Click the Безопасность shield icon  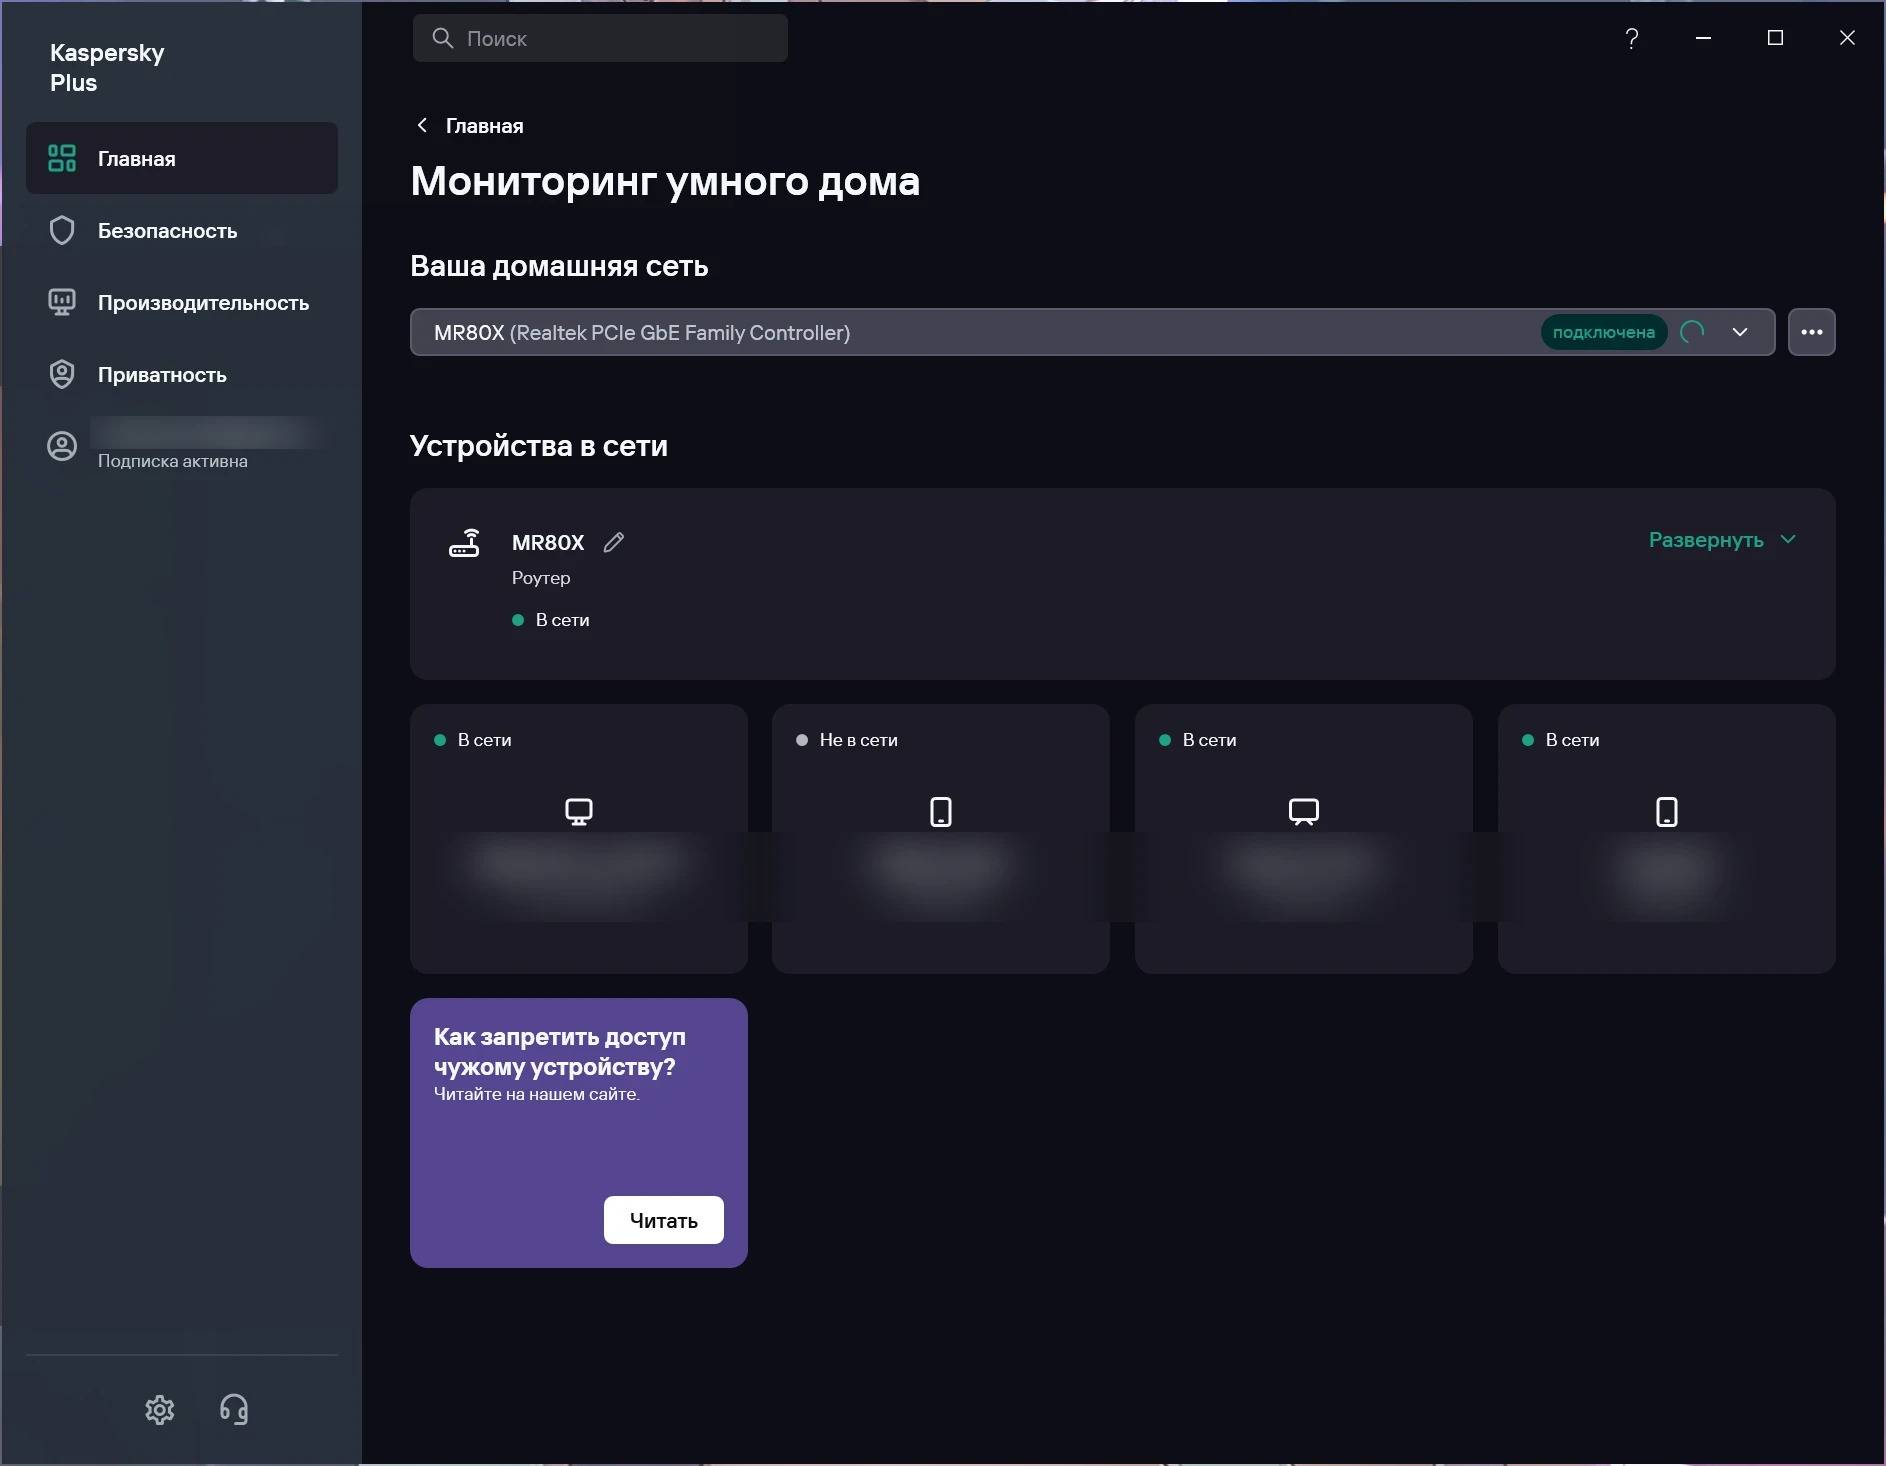pyautogui.click(x=62, y=230)
